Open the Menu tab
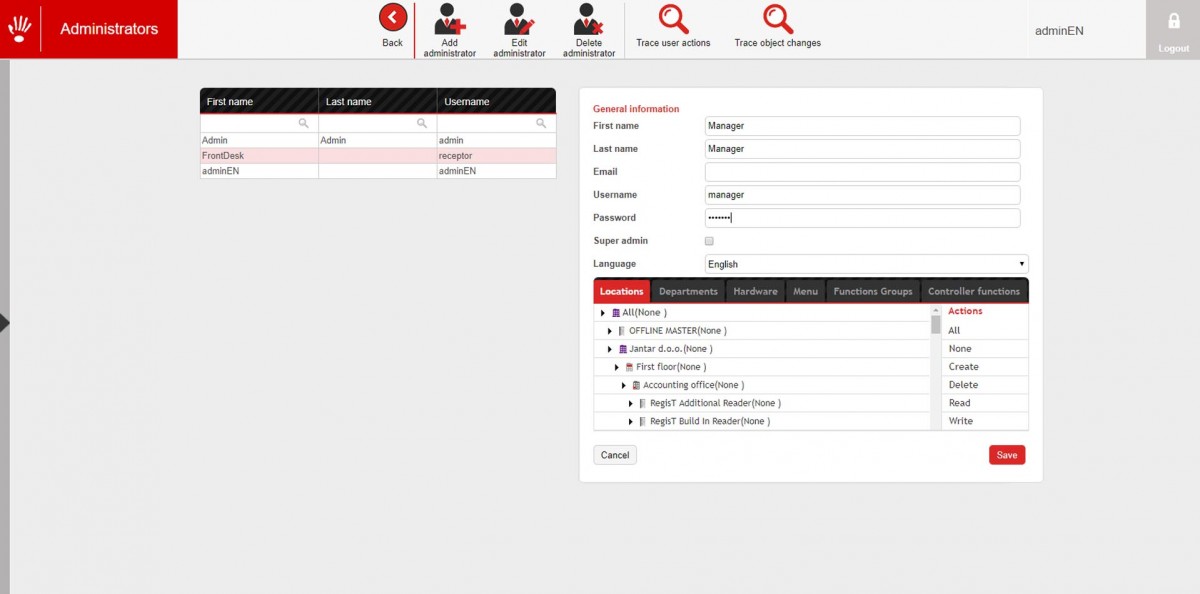The width and height of the screenshot is (1200, 594). (805, 291)
